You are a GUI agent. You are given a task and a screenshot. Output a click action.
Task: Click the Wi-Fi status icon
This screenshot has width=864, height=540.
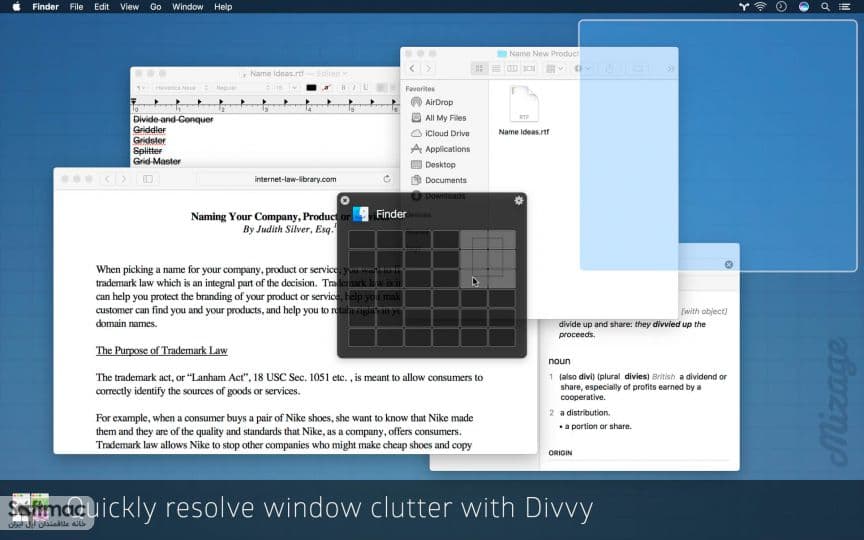(760, 7)
